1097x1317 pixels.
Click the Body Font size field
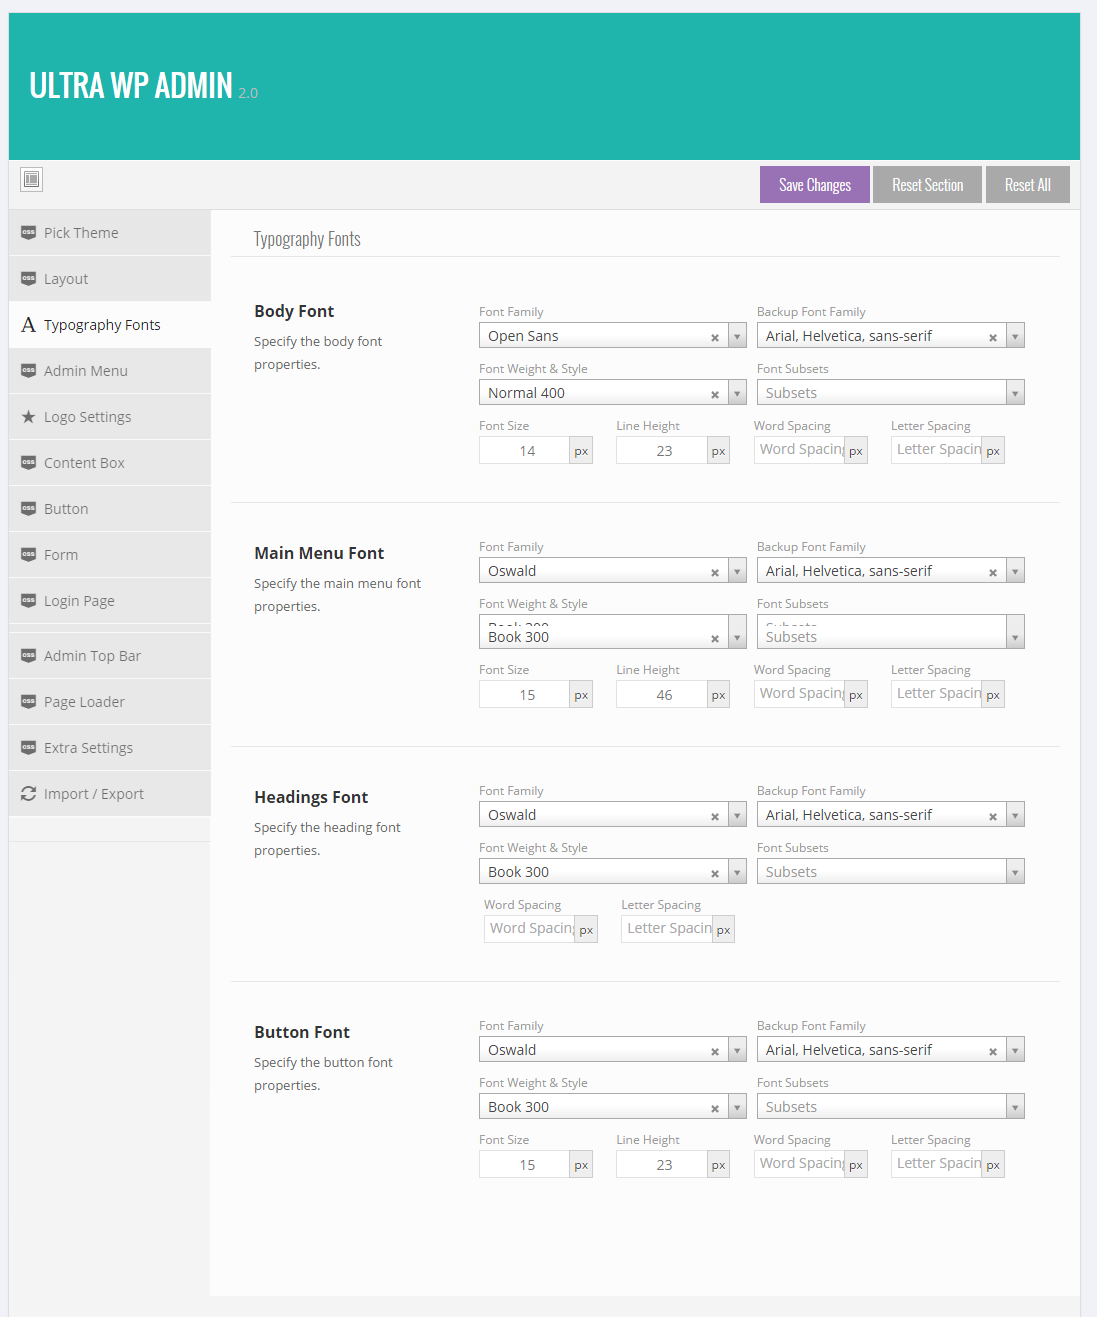525,451
